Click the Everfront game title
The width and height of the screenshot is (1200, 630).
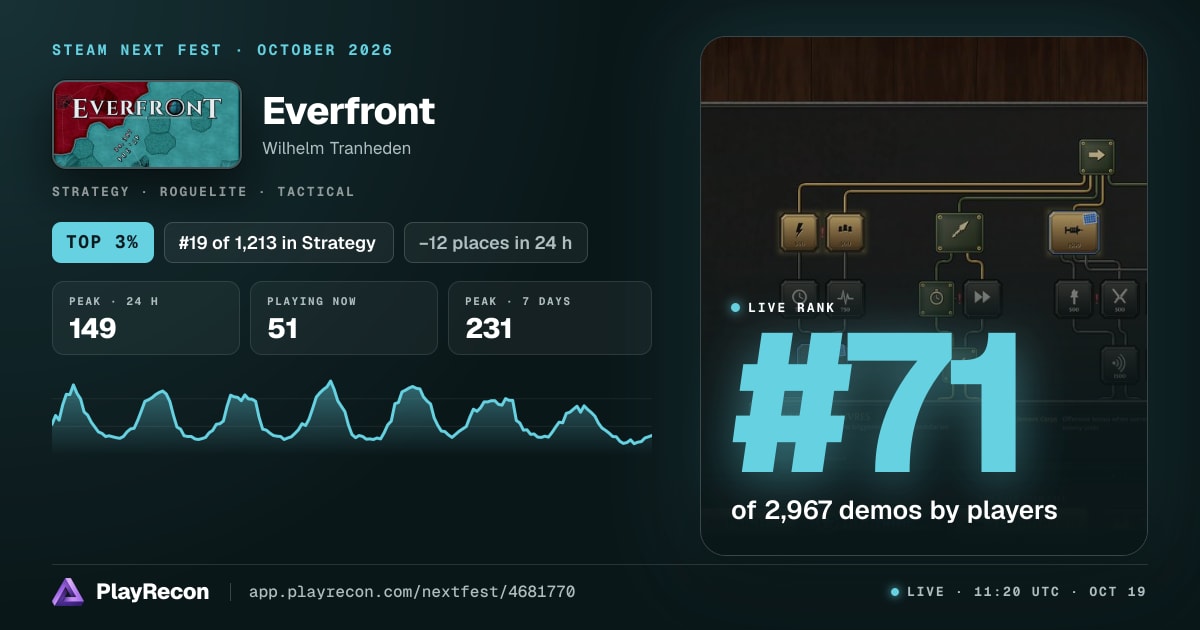click(349, 111)
